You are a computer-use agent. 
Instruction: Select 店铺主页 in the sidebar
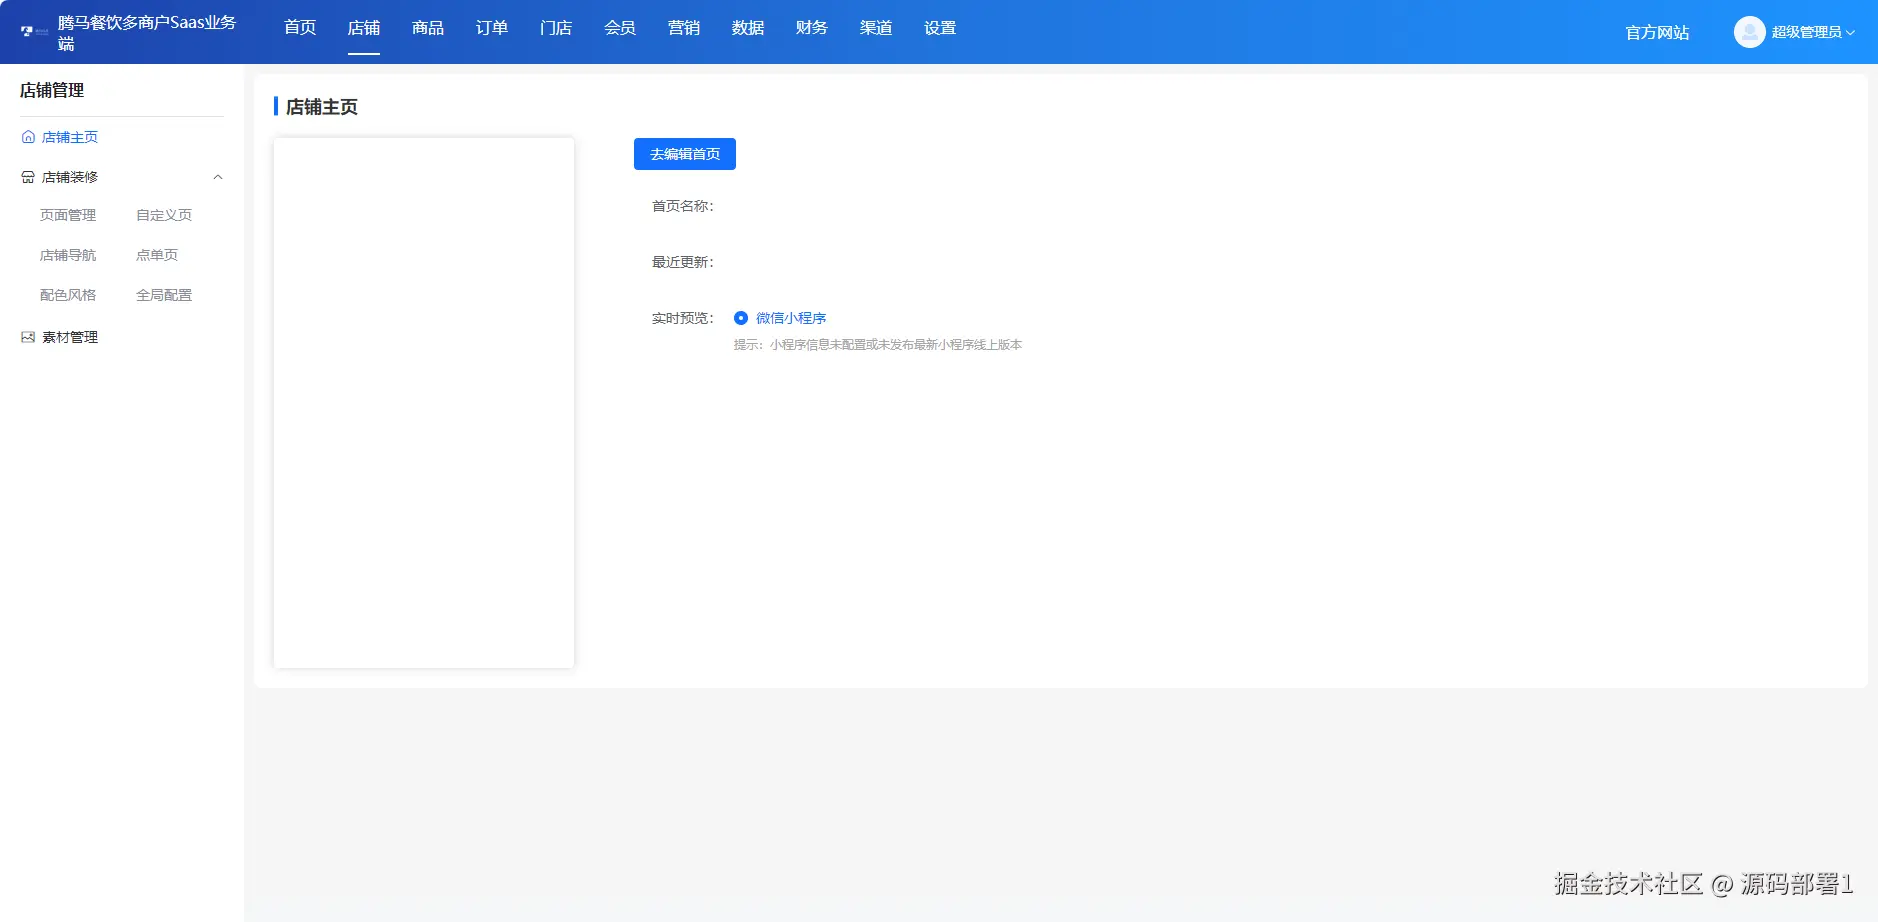[70, 137]
